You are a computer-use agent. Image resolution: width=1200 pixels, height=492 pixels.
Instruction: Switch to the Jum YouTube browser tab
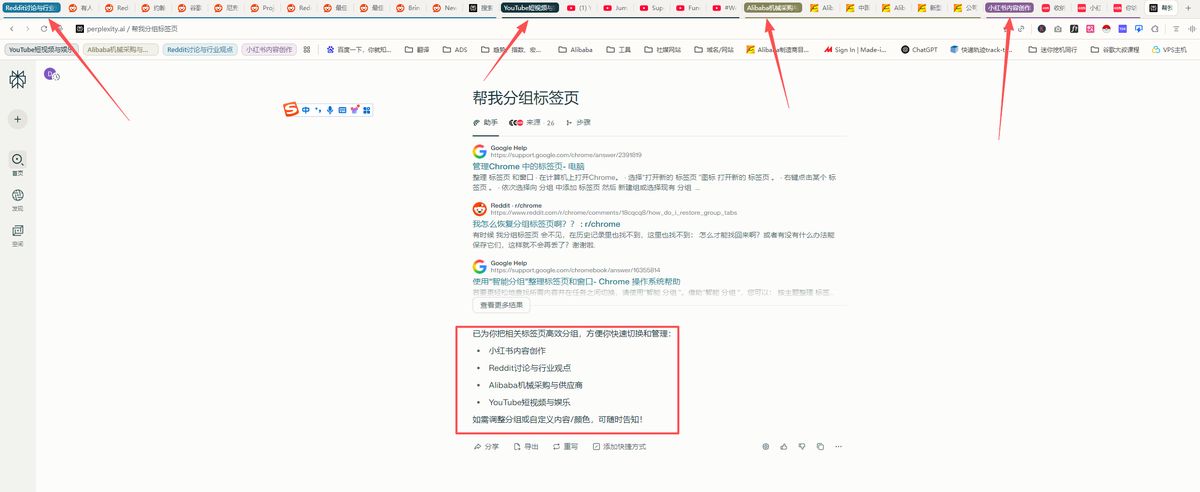616,8
